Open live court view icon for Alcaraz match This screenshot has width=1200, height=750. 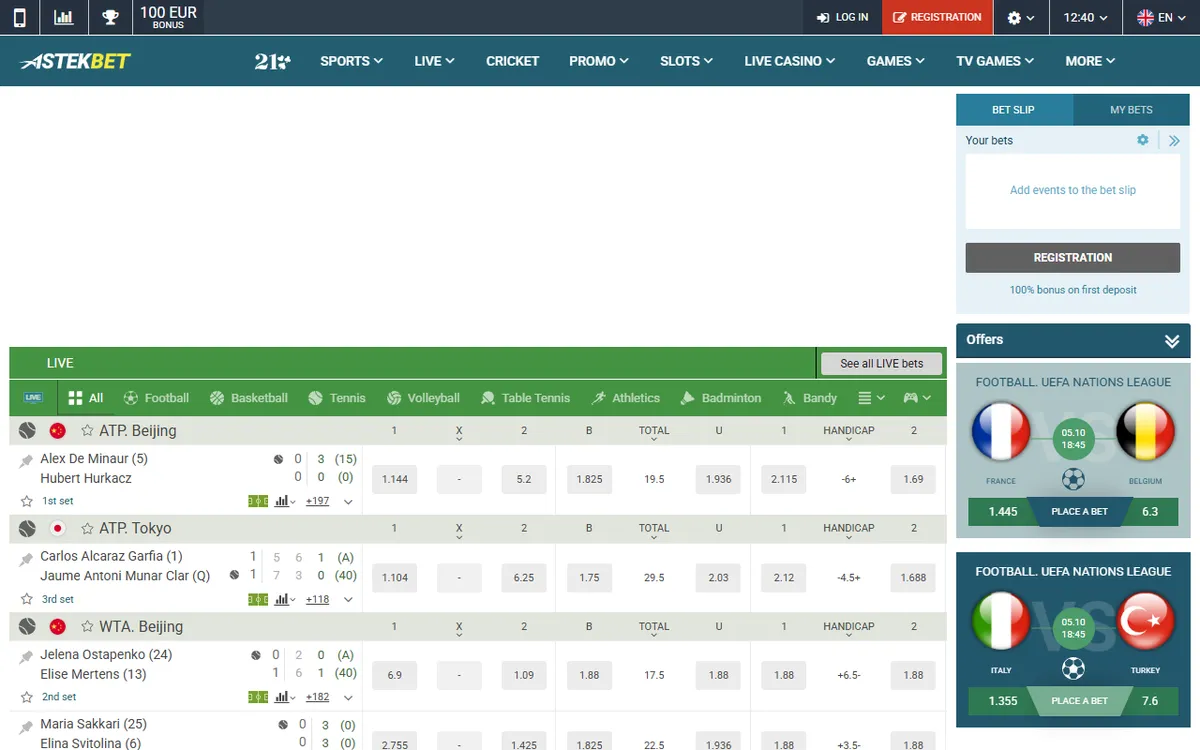pos(258,599)
